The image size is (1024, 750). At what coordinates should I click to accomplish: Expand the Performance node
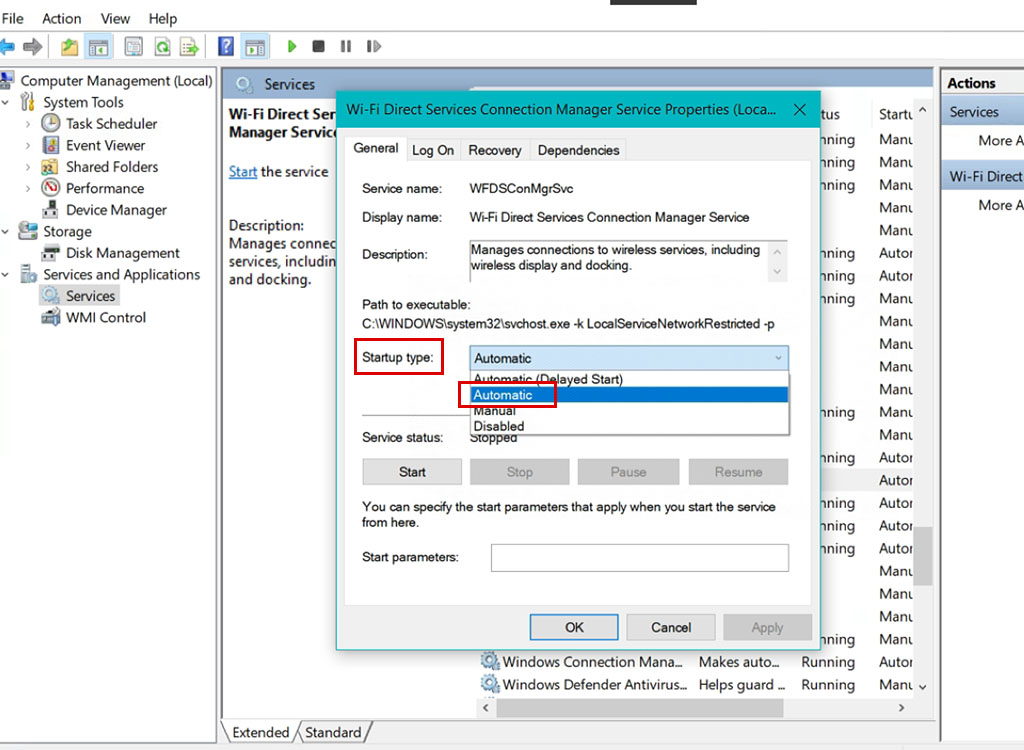pyautogui.click(x=27, y=189)
